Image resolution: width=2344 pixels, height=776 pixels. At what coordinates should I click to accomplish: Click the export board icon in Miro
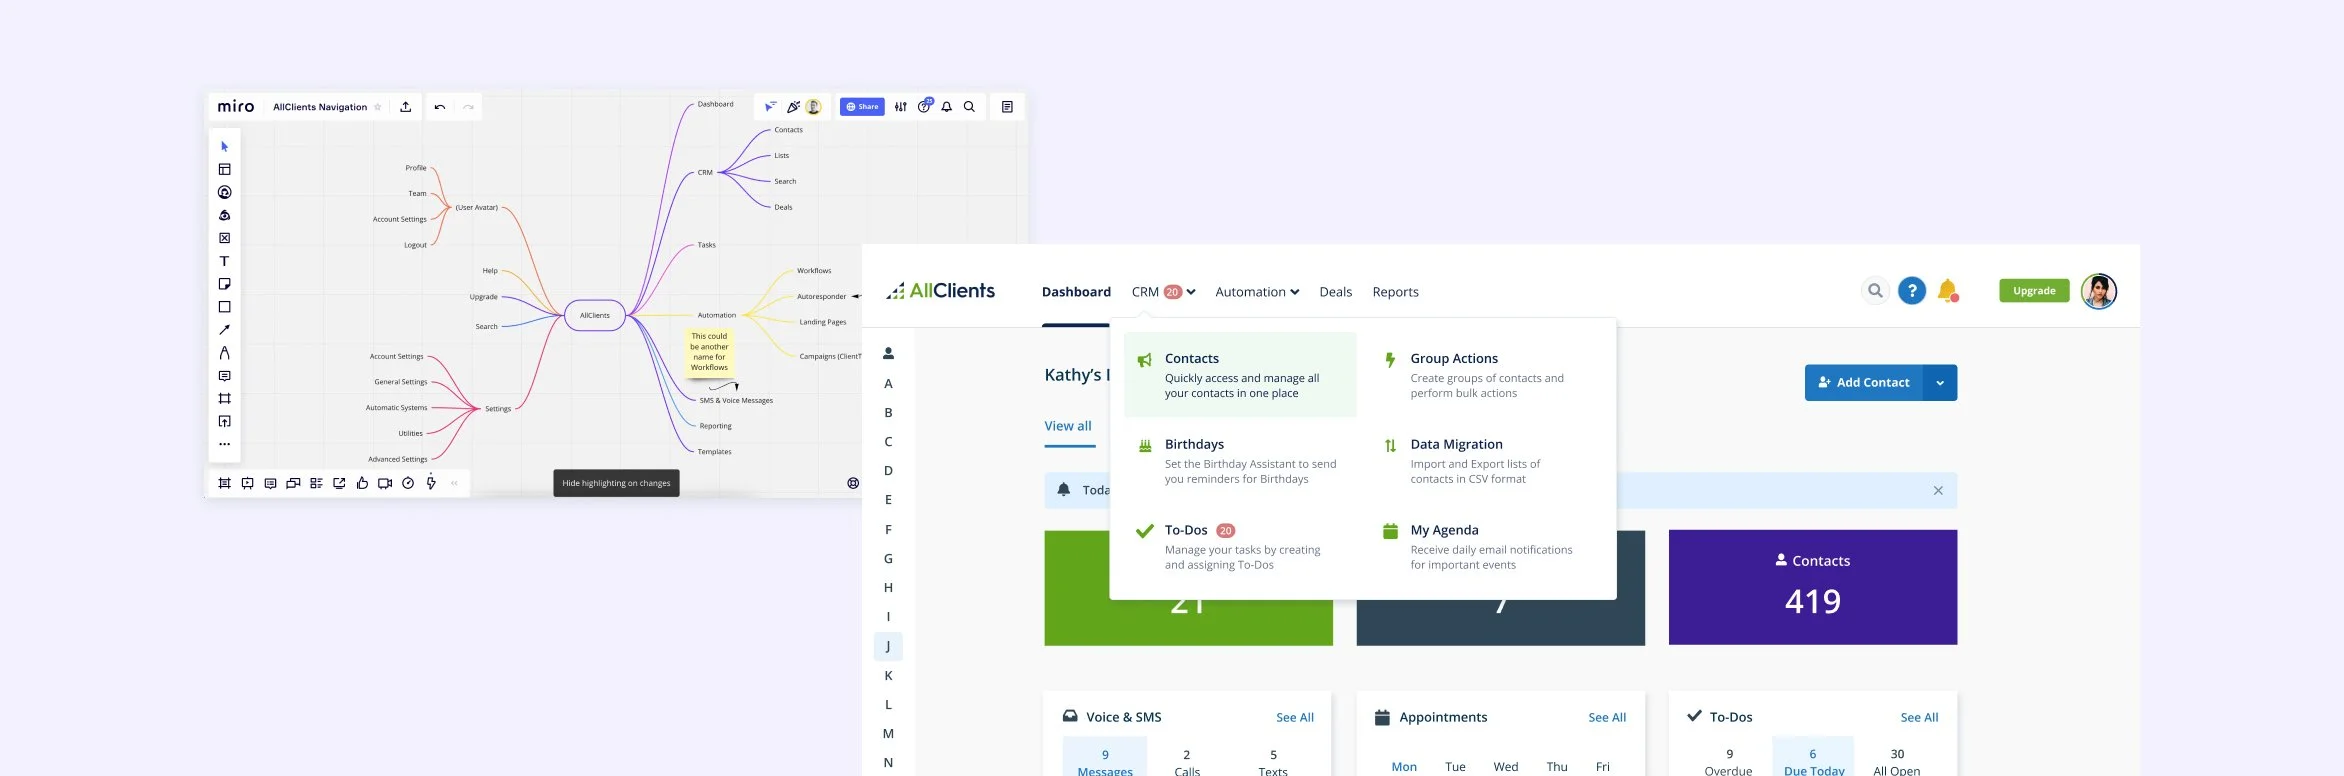coord(405,107)
